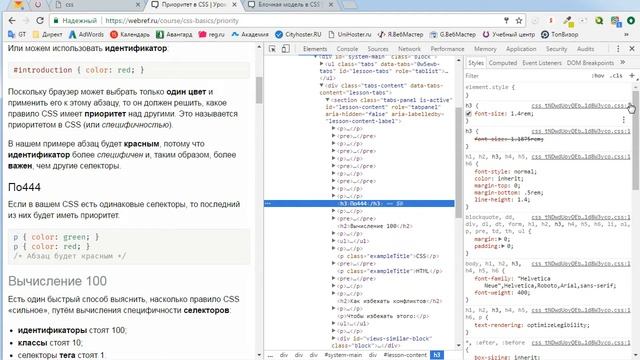
Task: Expand the margin shorthand triangle
Action: pyautogui.click(x=500, y=239)
